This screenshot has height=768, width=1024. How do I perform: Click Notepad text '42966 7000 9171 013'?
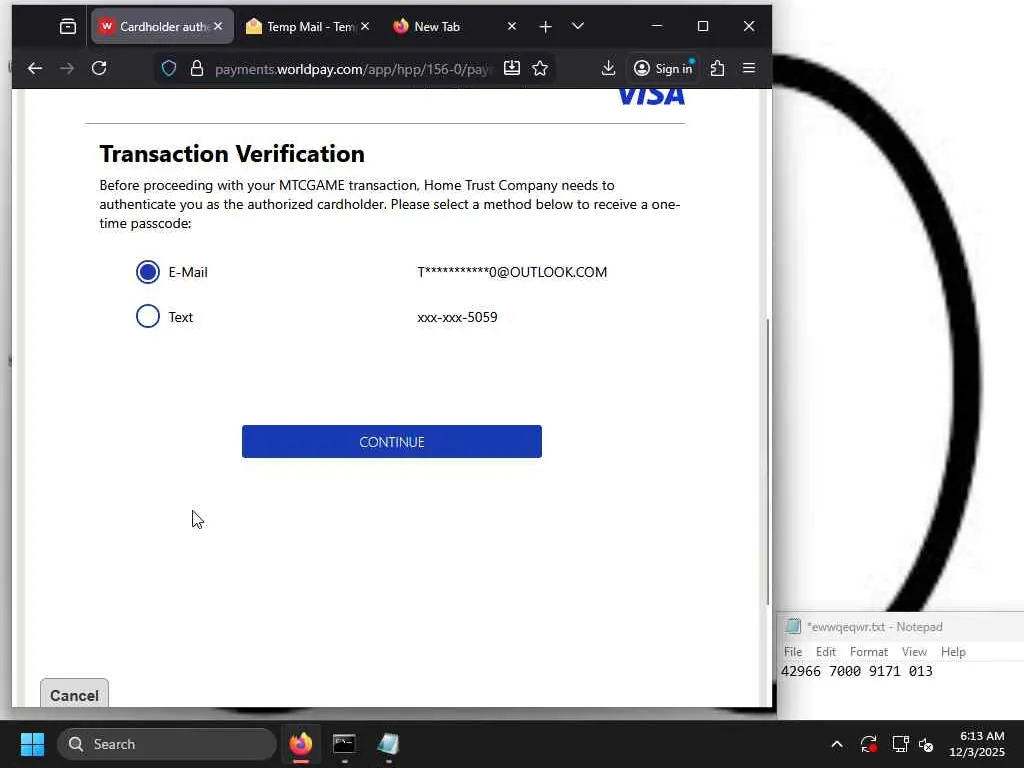pyautogui.click(x=857, y=671)
